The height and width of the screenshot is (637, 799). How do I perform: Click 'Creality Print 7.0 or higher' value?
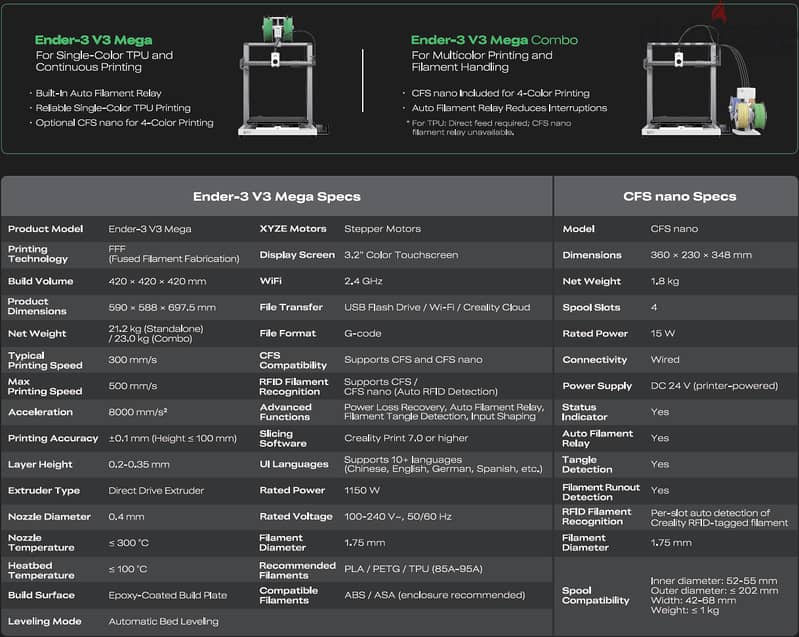pos(406,438)
